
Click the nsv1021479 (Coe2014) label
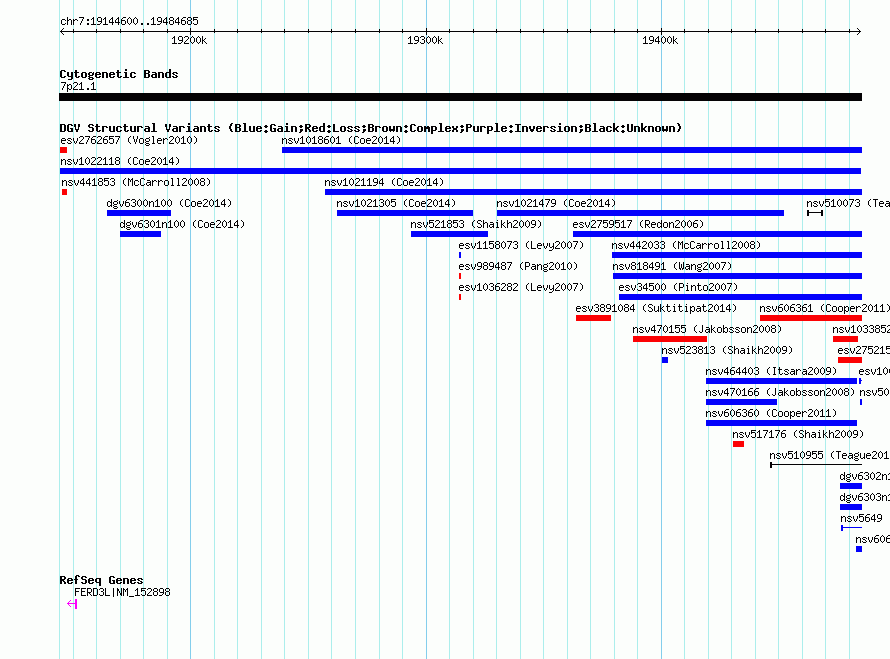click(x=556, y=203)
